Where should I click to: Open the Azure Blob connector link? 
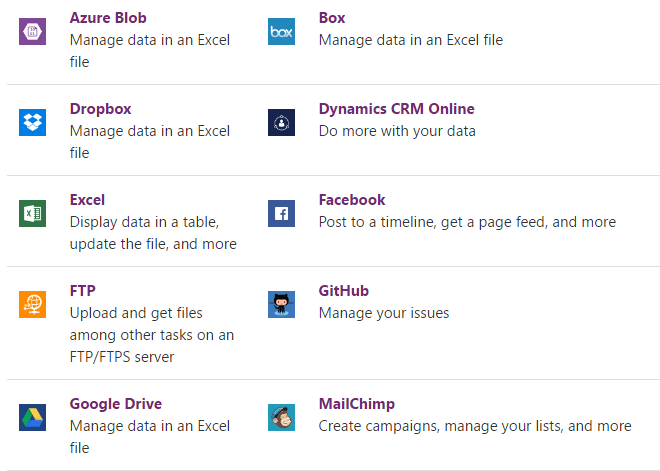pos(107,18)
